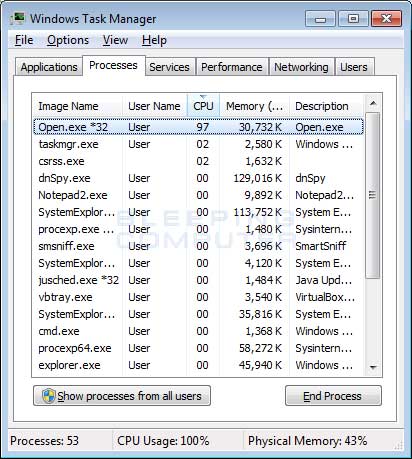The image size is (412, 459).
Task: Minimize the Task Manager window
Action: click(320, 19)
